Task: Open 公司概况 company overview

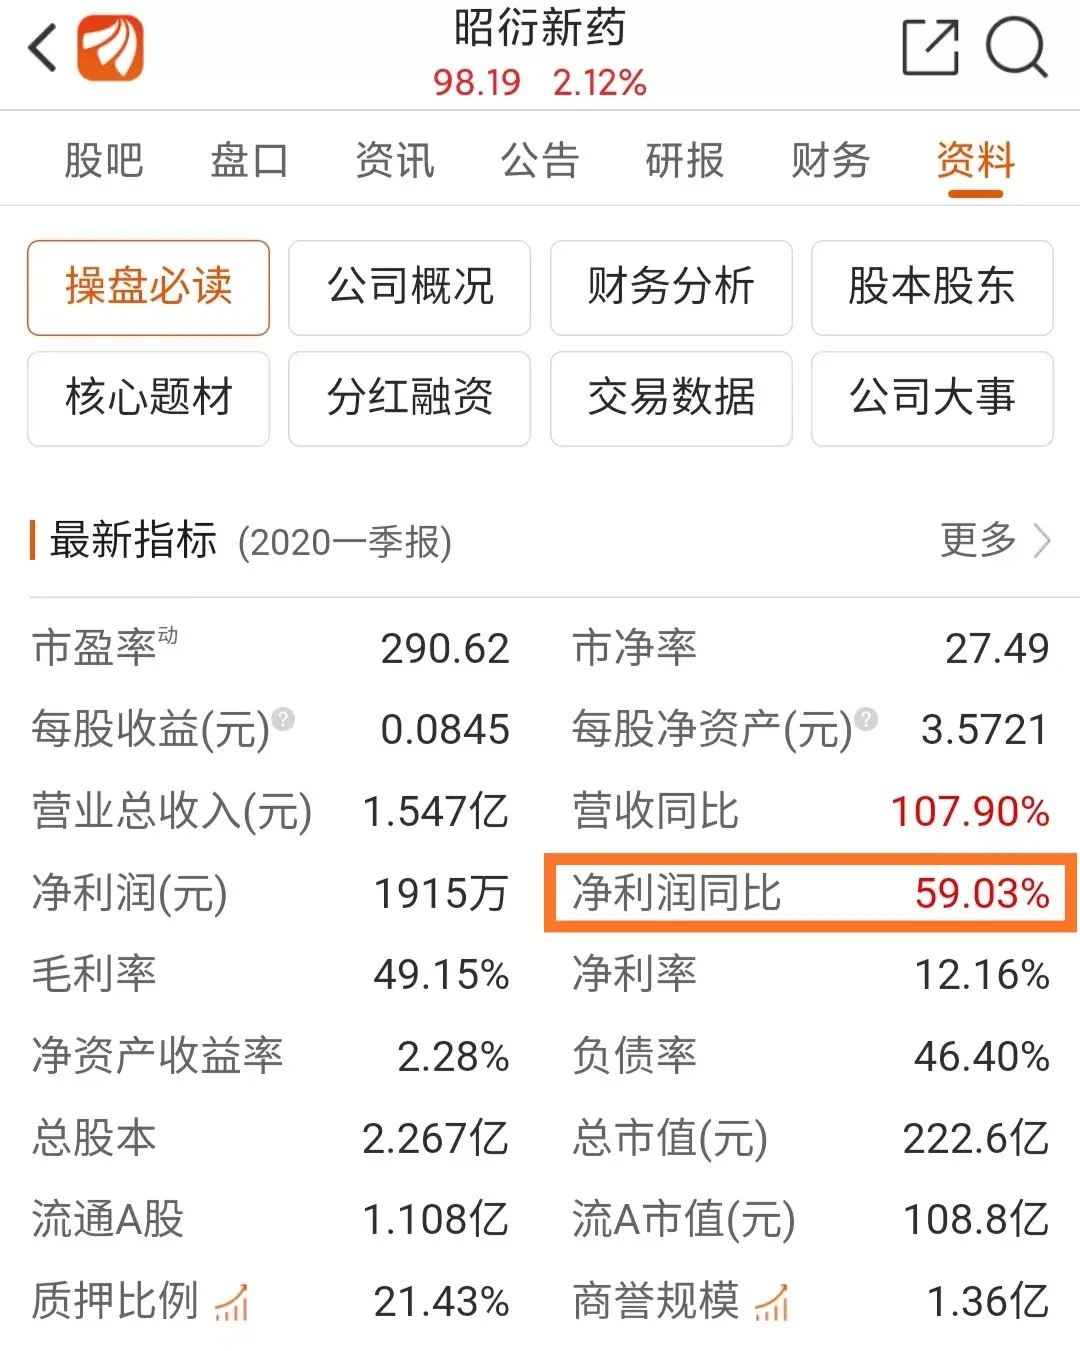Action: (409, 288)
